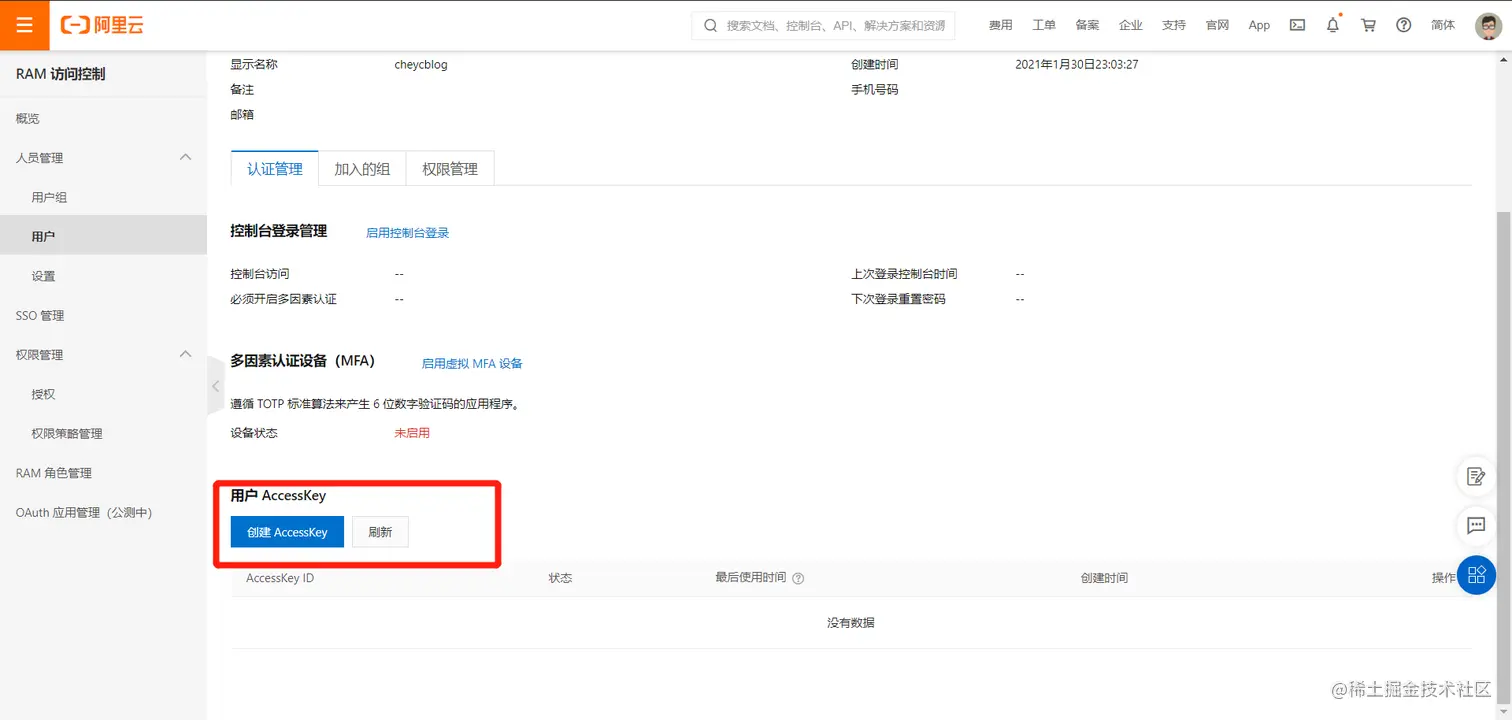The width and height of the screenshot is (1512, 720).
Task: Click the display name value cheycblog
Action: (421, 64)
